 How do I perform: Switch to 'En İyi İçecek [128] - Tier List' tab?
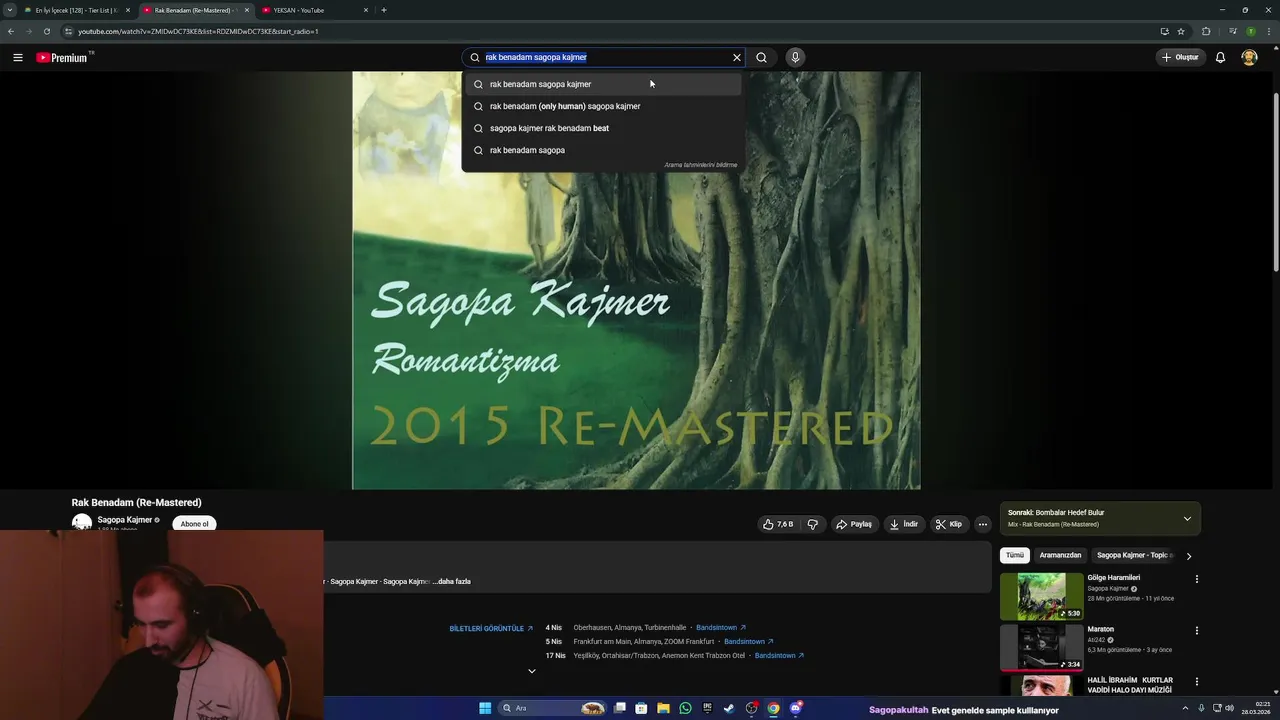pos(75,10)
